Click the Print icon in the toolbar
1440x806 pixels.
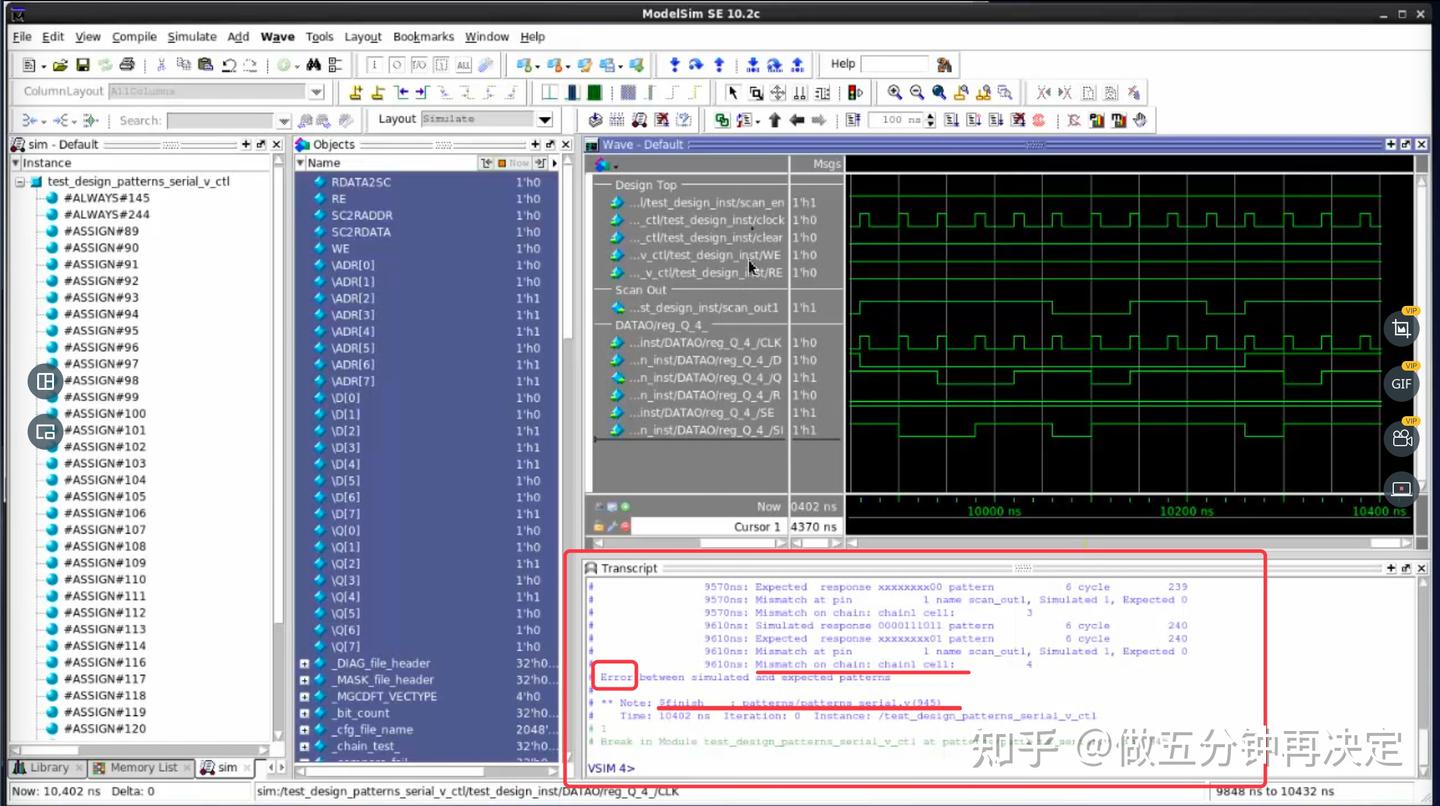click(x=127, y=64)
